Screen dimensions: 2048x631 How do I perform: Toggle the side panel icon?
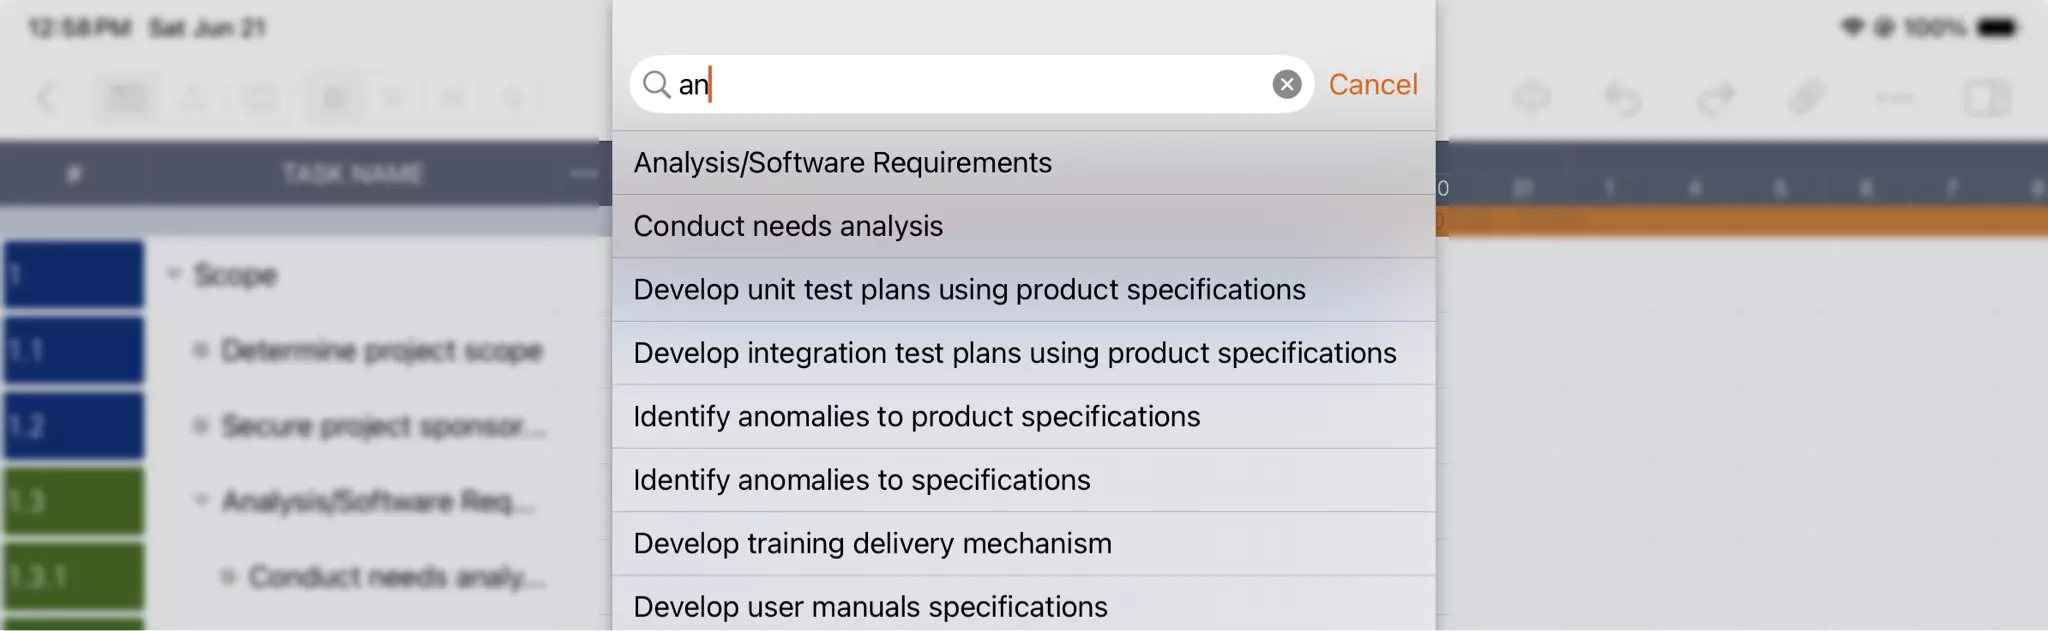click(1986, 99)
